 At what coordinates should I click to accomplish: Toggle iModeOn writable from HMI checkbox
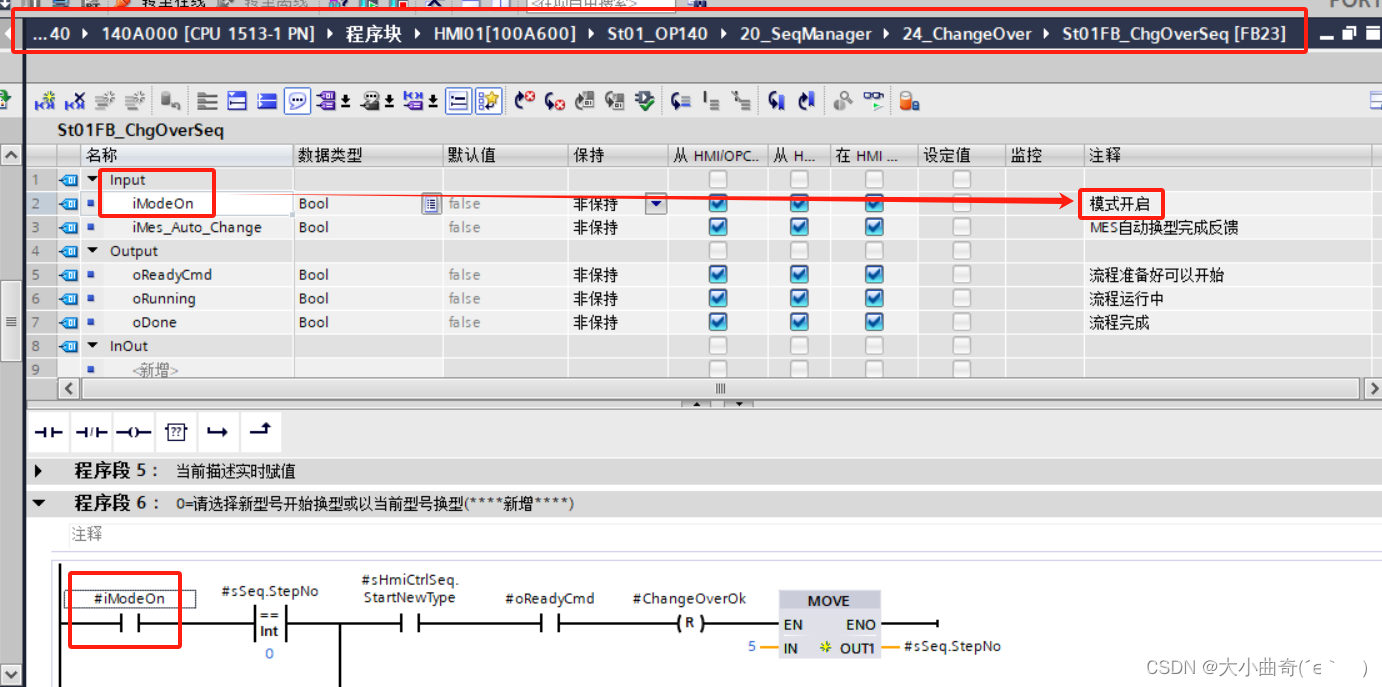(799, 203)
